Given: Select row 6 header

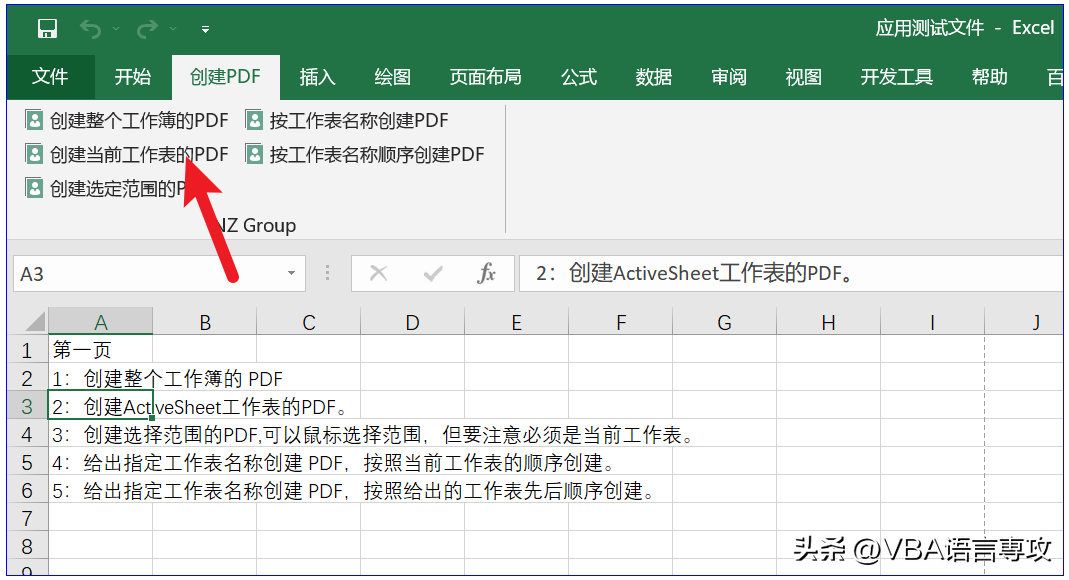Looking at the screenshot, I should 27,491.
